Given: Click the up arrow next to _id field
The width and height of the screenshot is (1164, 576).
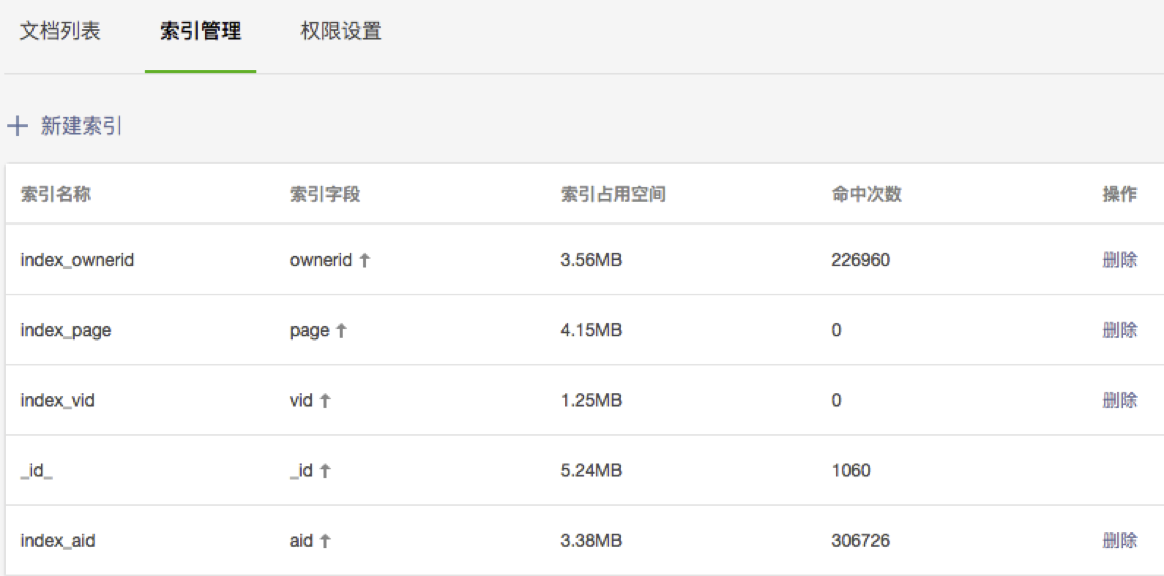Looking at the screenshot, I should 324,471.
